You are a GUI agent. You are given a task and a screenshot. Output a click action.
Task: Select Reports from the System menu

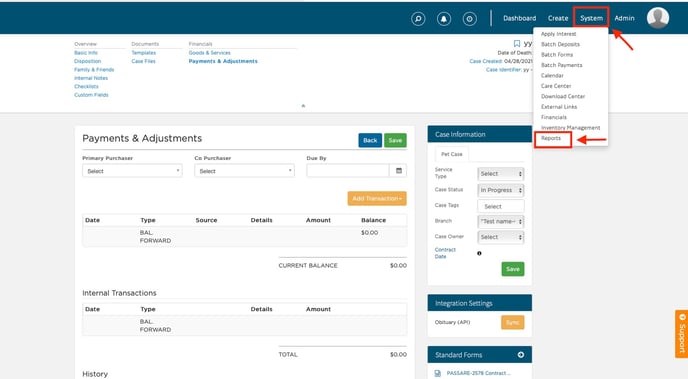pos(551,138)
